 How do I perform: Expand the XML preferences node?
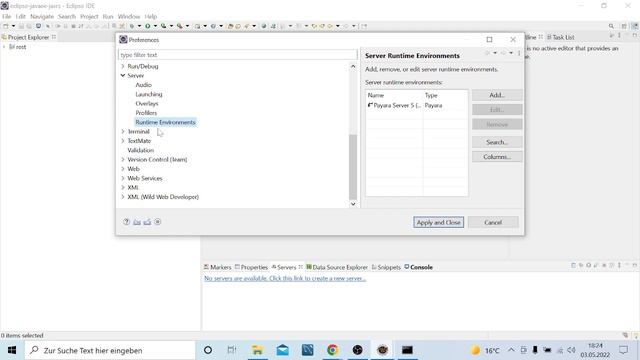coord(123,188)
